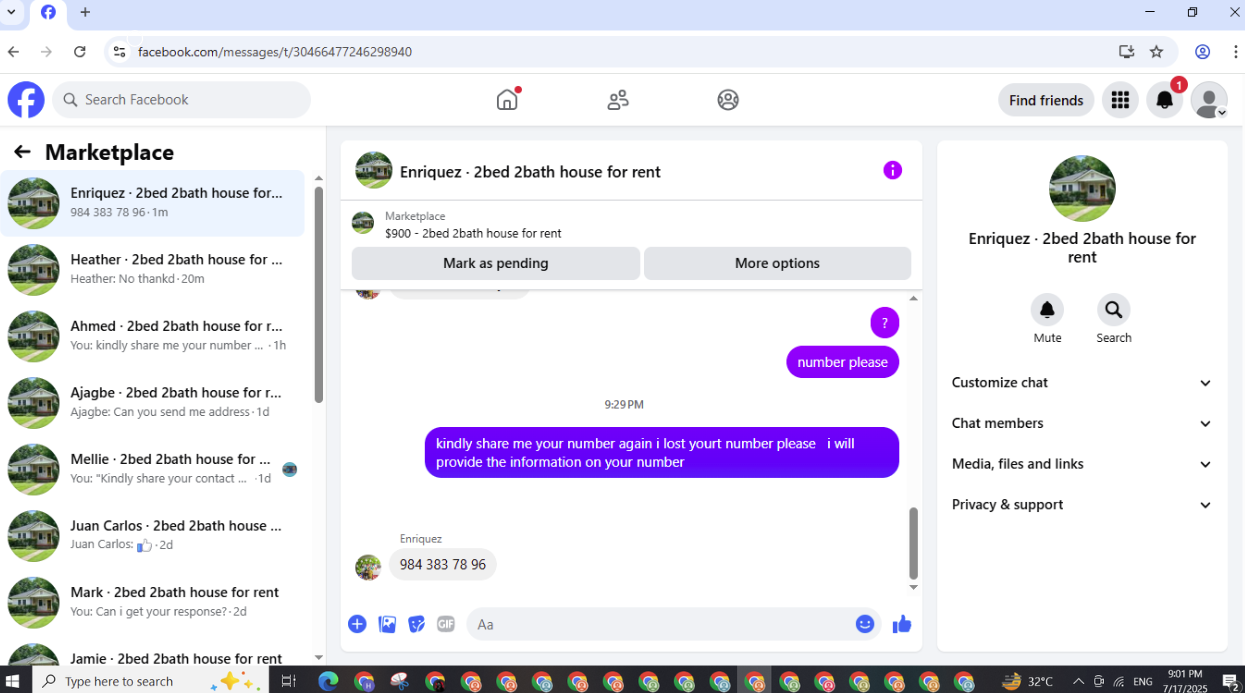The image size is (1245, 693).
Task: Bookmark this page with star icon
Action: [x=1157, y=51]
